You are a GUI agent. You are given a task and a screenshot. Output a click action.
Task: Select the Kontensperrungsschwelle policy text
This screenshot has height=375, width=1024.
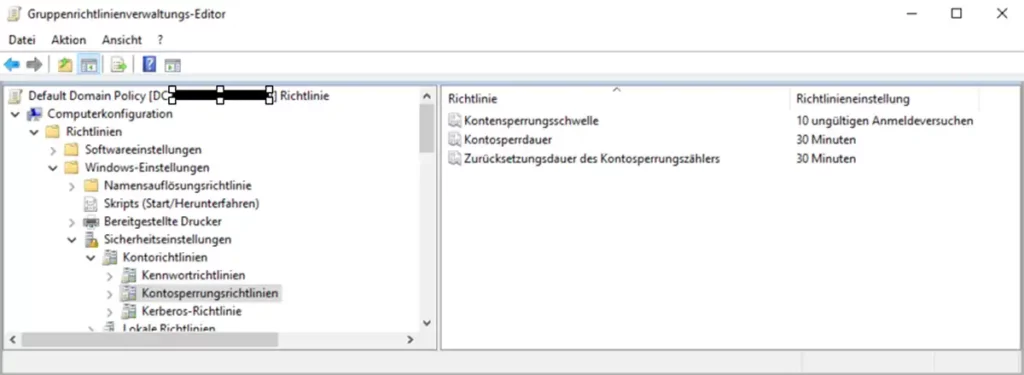[532, 121]
